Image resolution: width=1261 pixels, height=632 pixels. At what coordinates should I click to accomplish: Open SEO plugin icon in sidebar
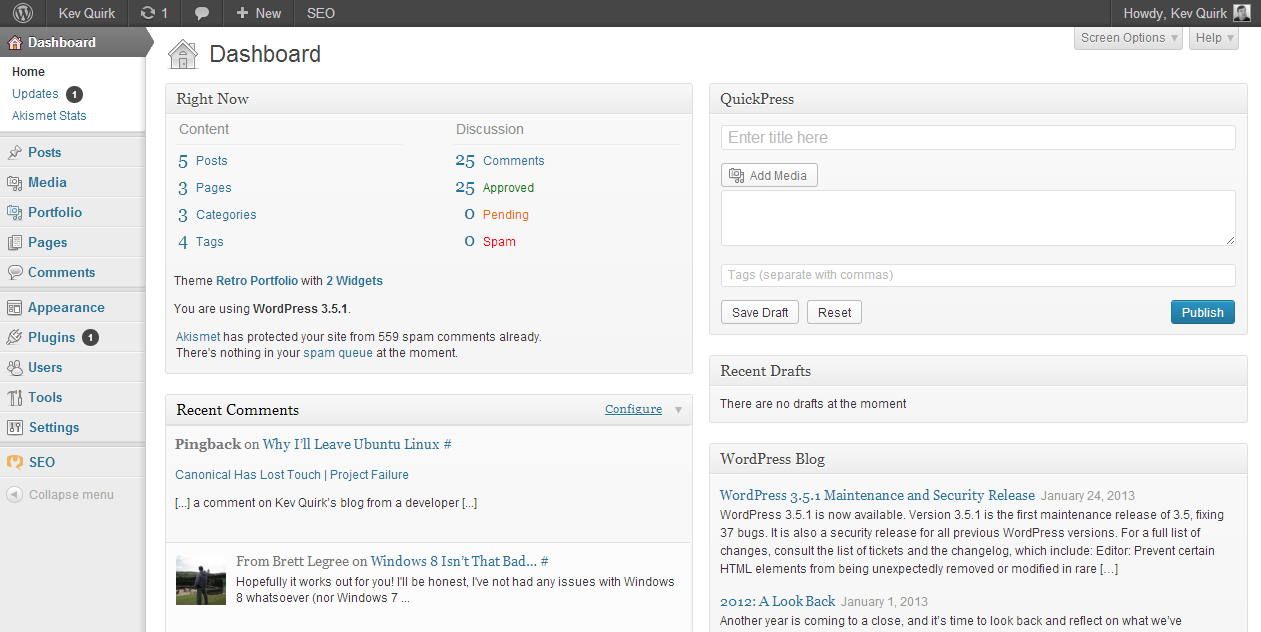pos(15,463)
